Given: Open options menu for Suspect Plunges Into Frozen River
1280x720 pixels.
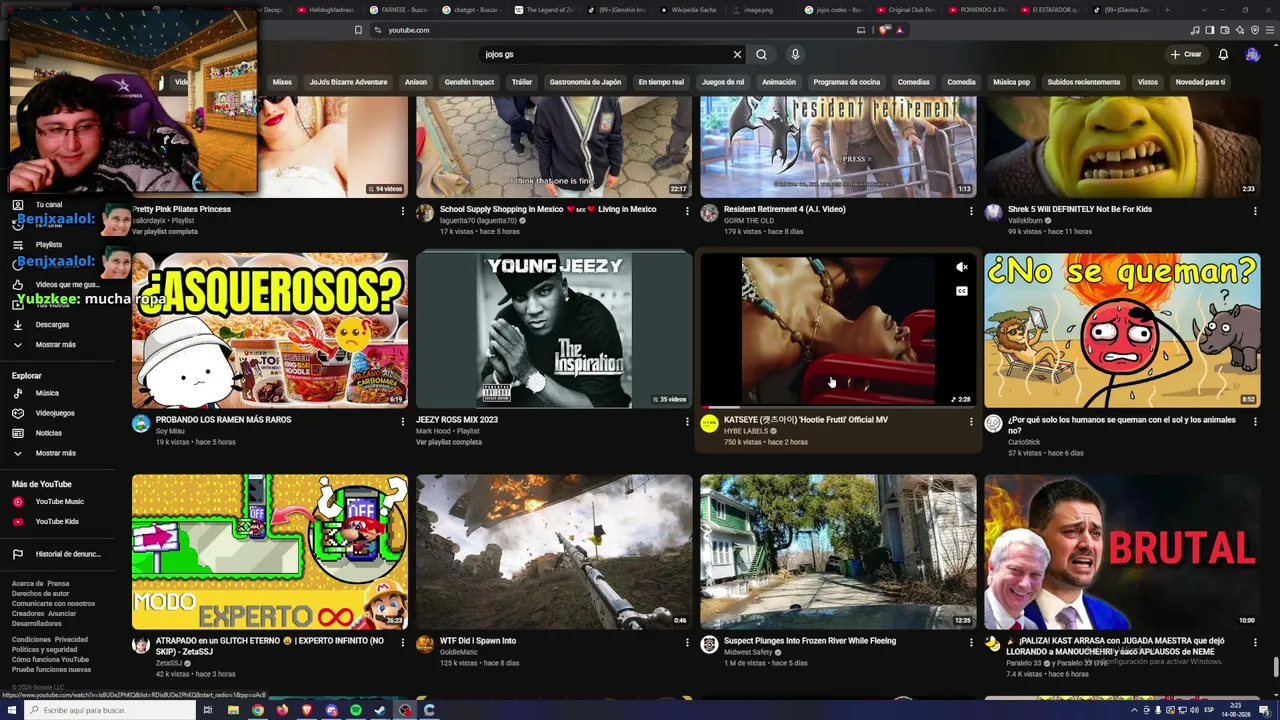Looking at the screenshot, I should 971,643.
